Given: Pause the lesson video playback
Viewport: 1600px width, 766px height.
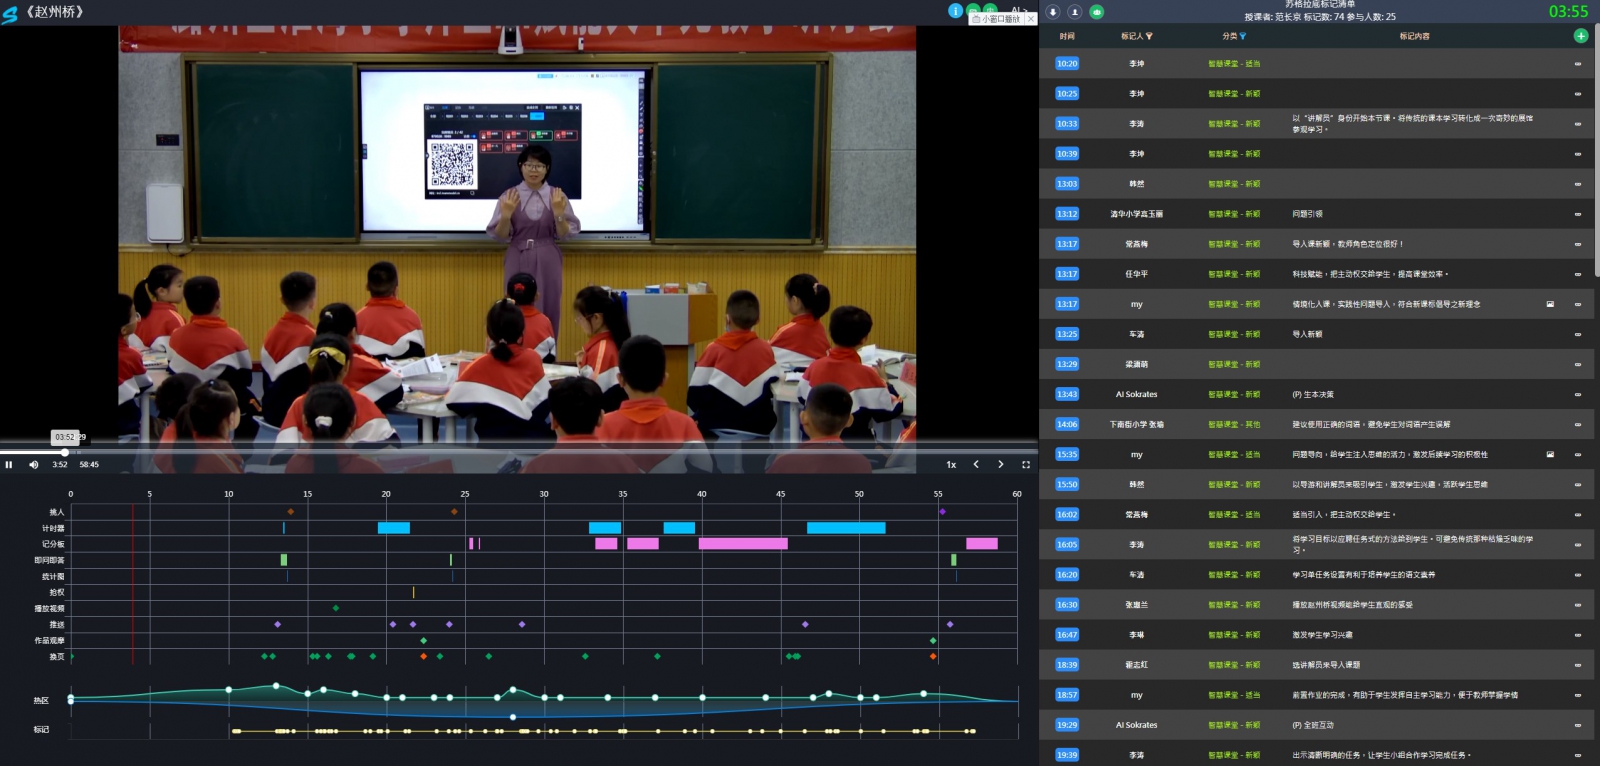Looking at the screenshot, I should coord(9,464).
